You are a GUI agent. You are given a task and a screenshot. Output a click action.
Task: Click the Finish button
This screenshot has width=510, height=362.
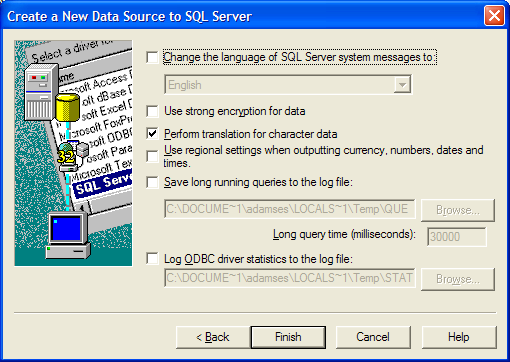click(288, 337)
